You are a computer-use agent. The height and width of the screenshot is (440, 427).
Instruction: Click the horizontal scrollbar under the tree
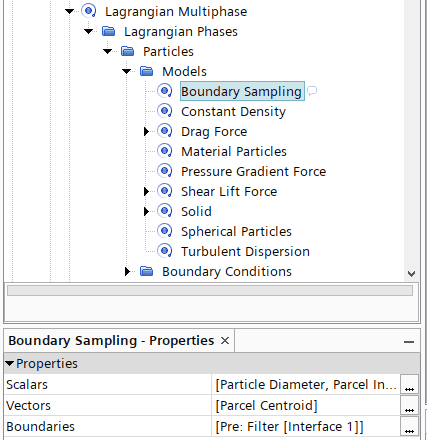point(210,290)
